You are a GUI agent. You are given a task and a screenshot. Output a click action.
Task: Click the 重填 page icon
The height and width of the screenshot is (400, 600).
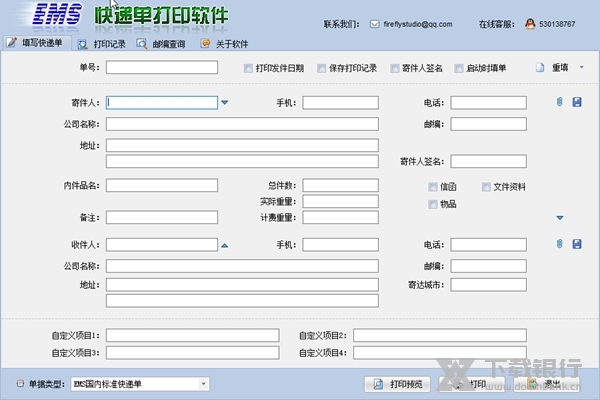pyautogui.click(x=540, y=68)
